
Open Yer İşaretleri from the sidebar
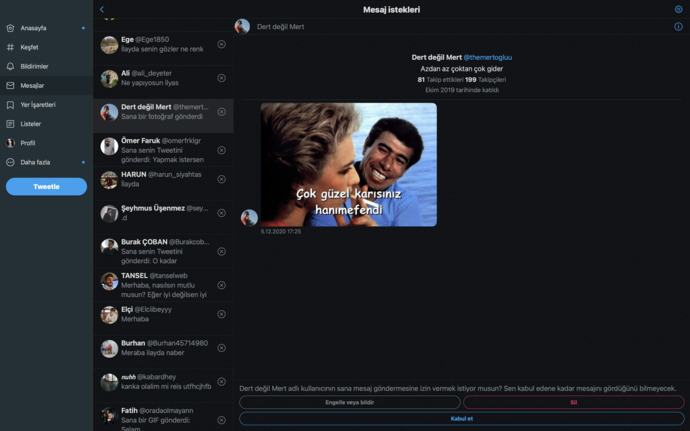[x=47, y=105]
